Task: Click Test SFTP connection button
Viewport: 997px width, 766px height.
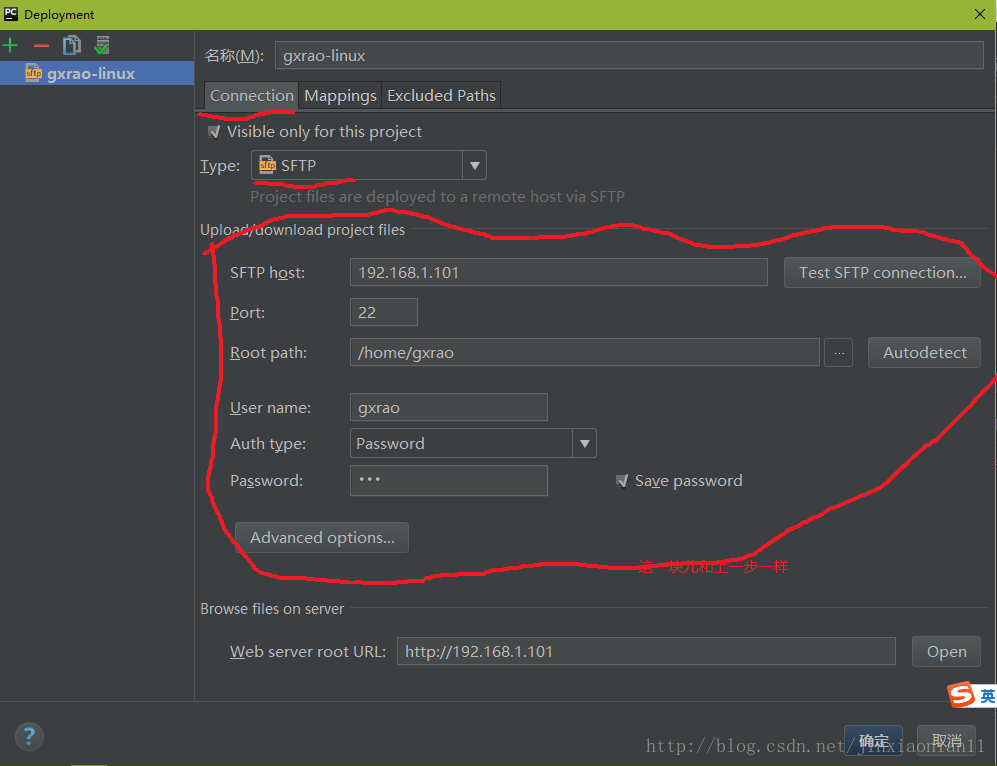Action: tap(882, 273)
